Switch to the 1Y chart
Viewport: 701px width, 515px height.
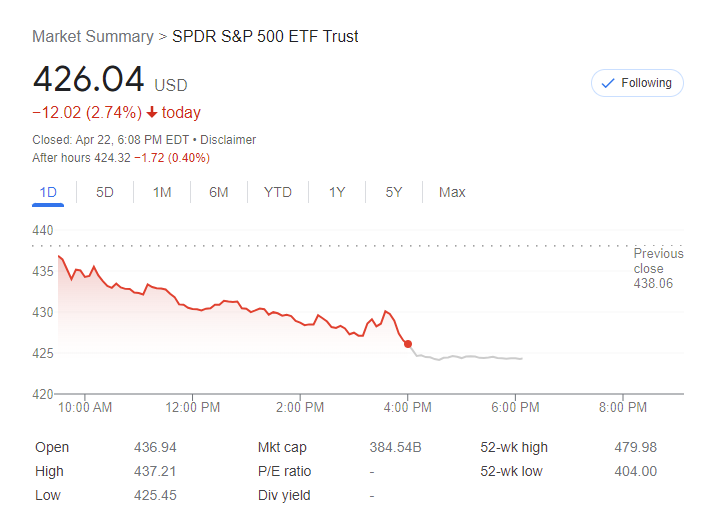coord(337,192)
